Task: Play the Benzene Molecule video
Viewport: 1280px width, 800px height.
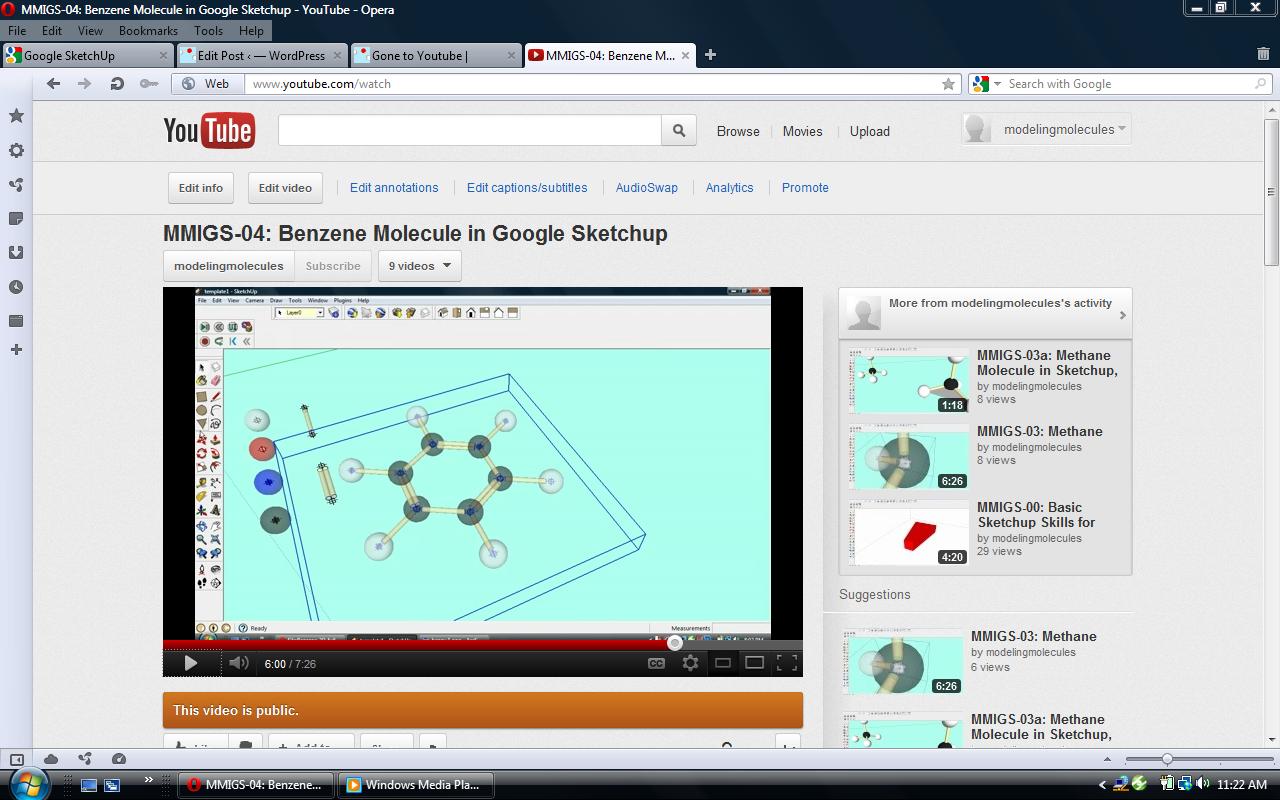Action: click(x=190, y=663)
